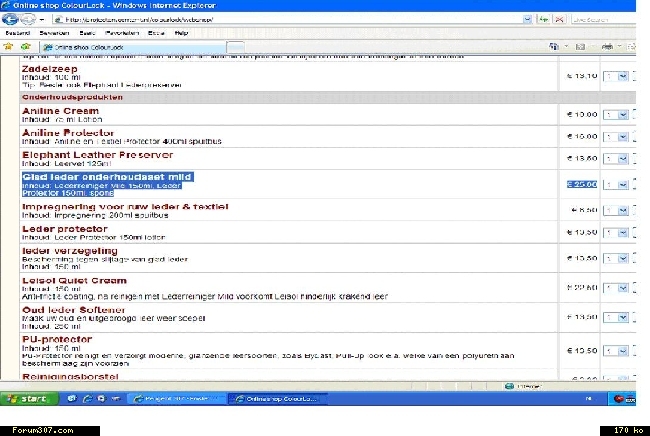
Task: Click into the URL address bar
Action: 250,19
